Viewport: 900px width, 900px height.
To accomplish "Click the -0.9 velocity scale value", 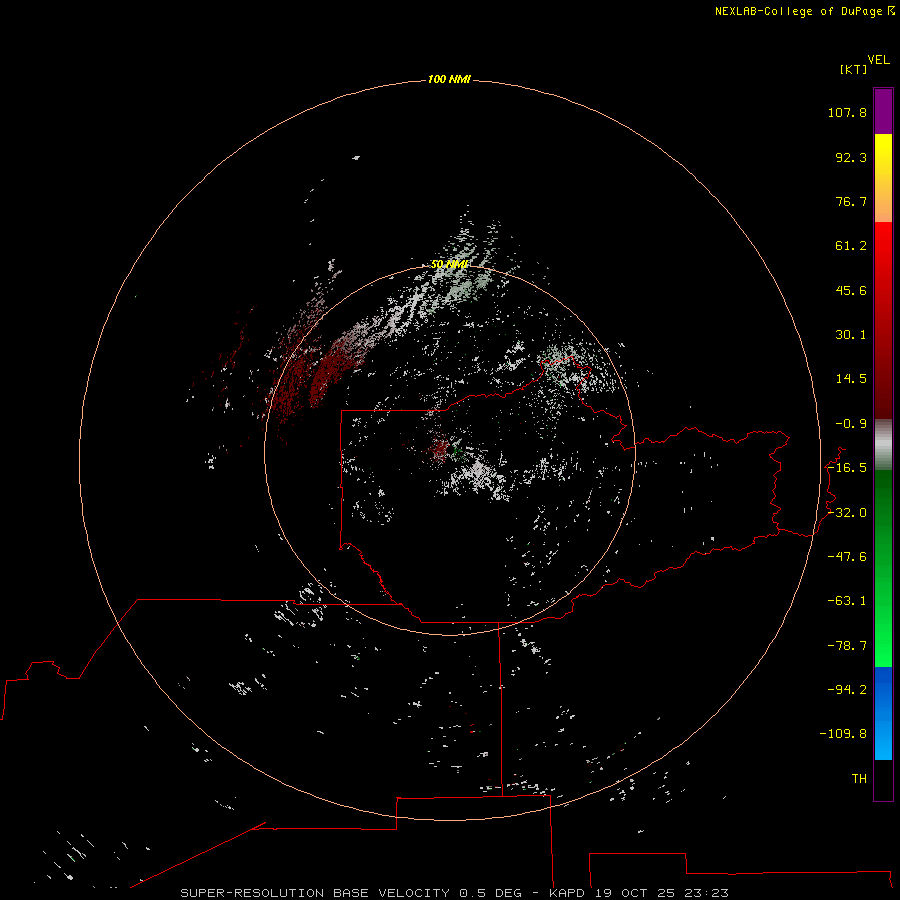I will (x=851, y=424).
